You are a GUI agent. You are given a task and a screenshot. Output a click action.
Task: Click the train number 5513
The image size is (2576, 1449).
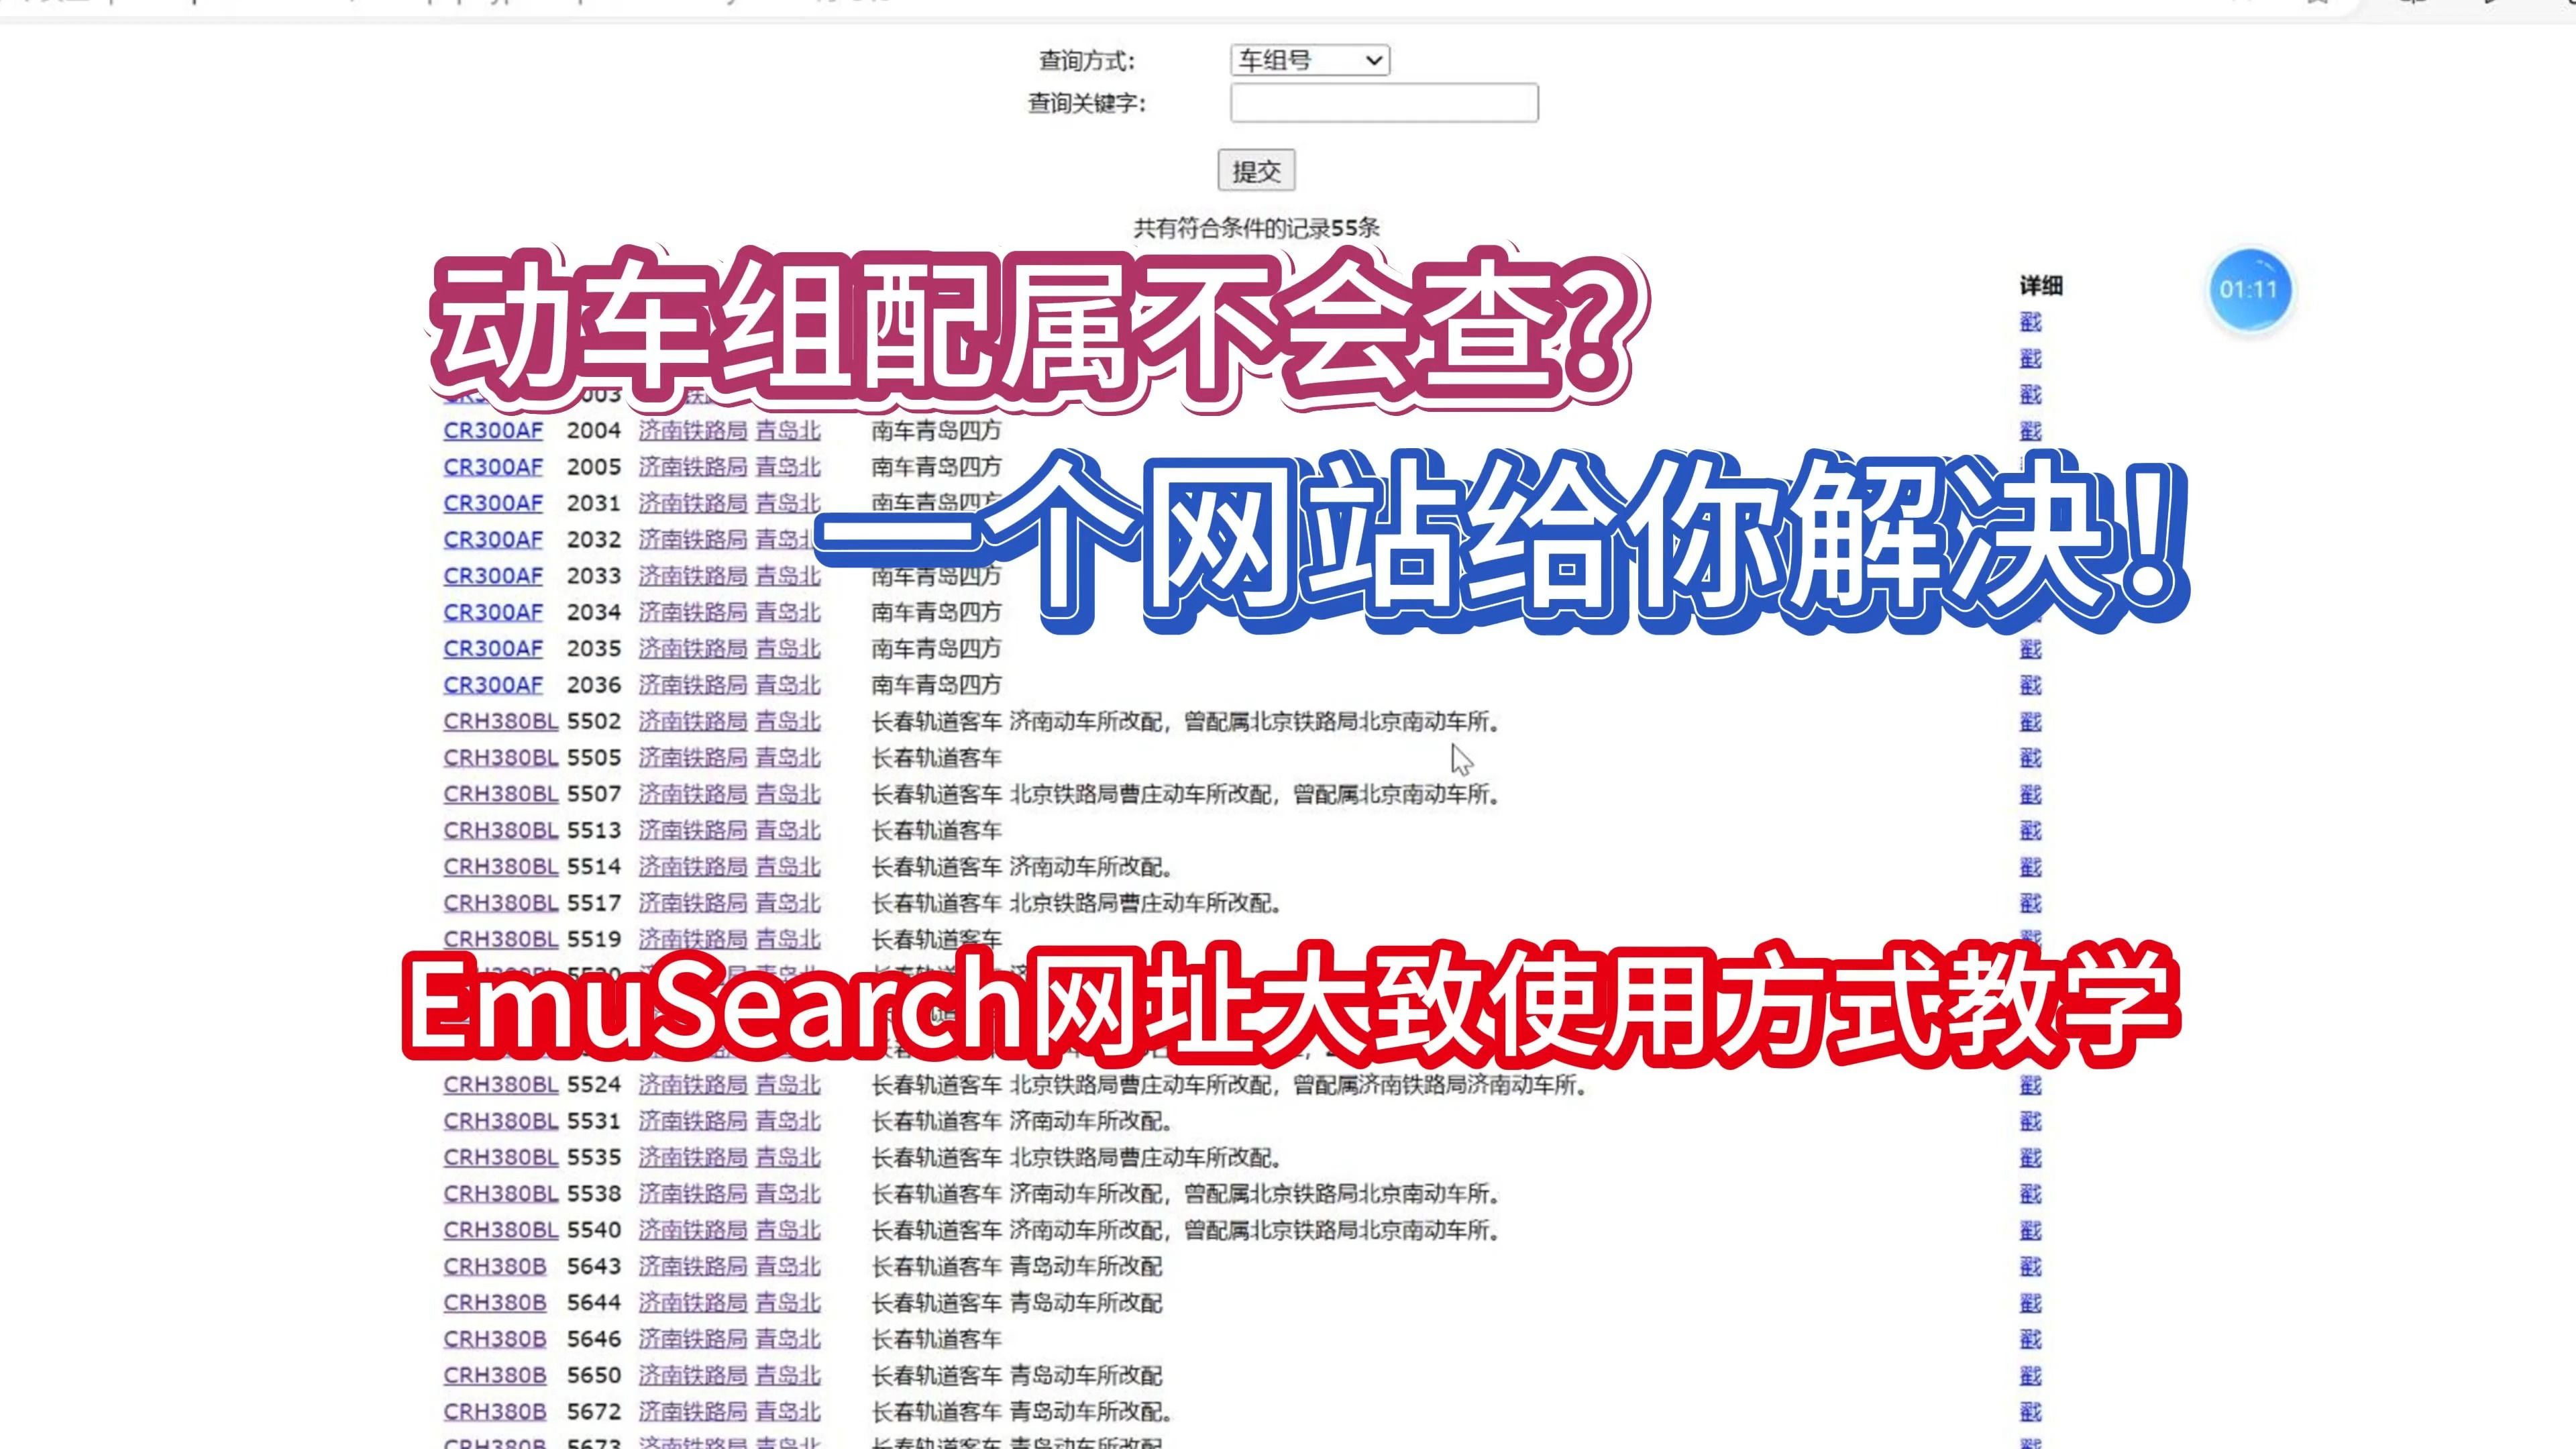(x=594, y=830)
